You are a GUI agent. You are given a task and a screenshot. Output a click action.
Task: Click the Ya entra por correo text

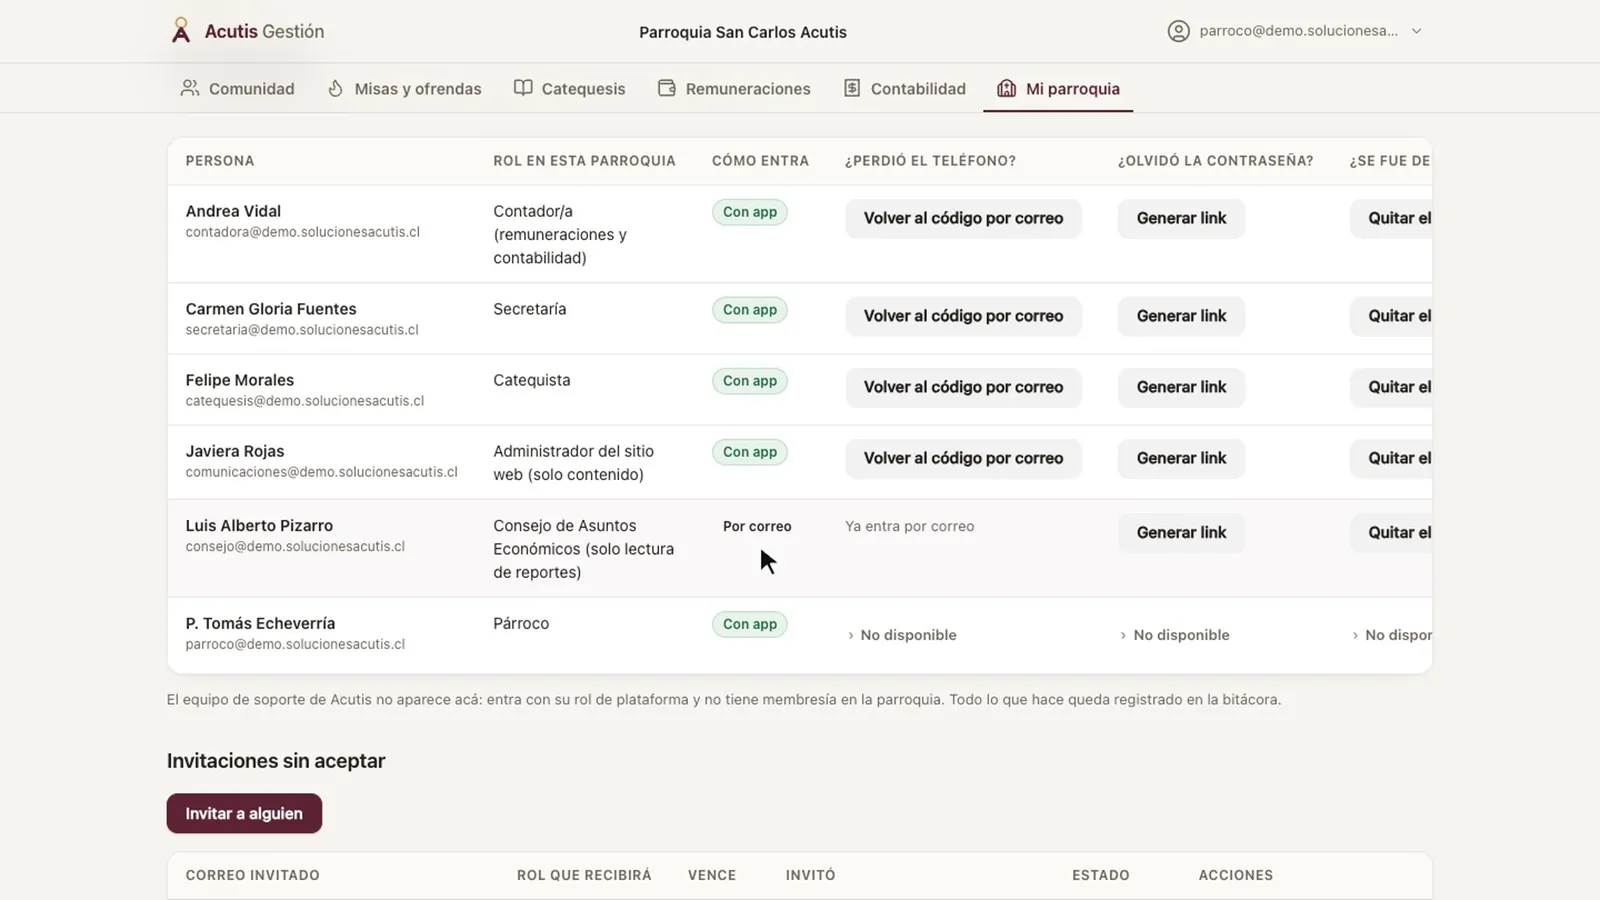909,526
